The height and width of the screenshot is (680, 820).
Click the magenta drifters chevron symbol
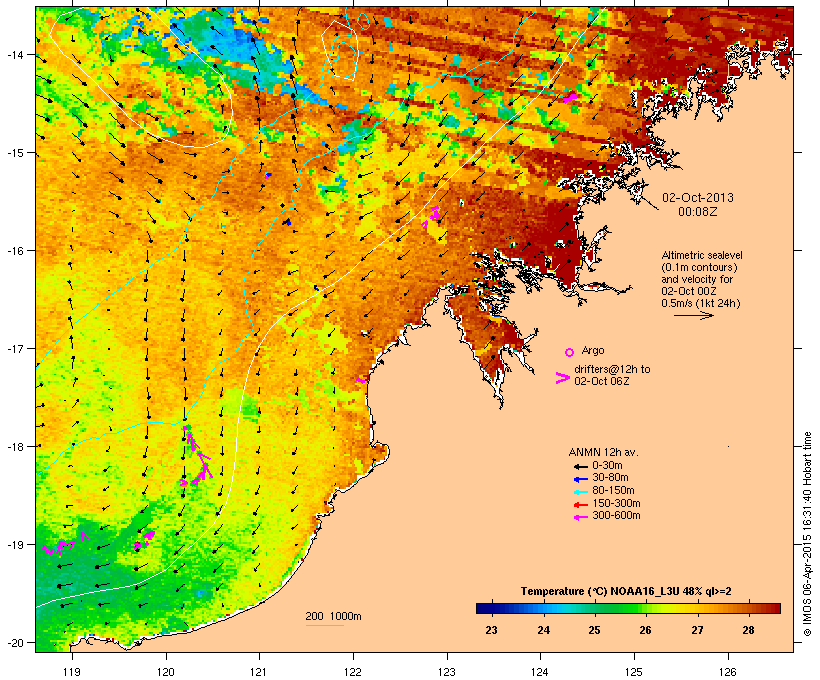[x=563, y=378]
